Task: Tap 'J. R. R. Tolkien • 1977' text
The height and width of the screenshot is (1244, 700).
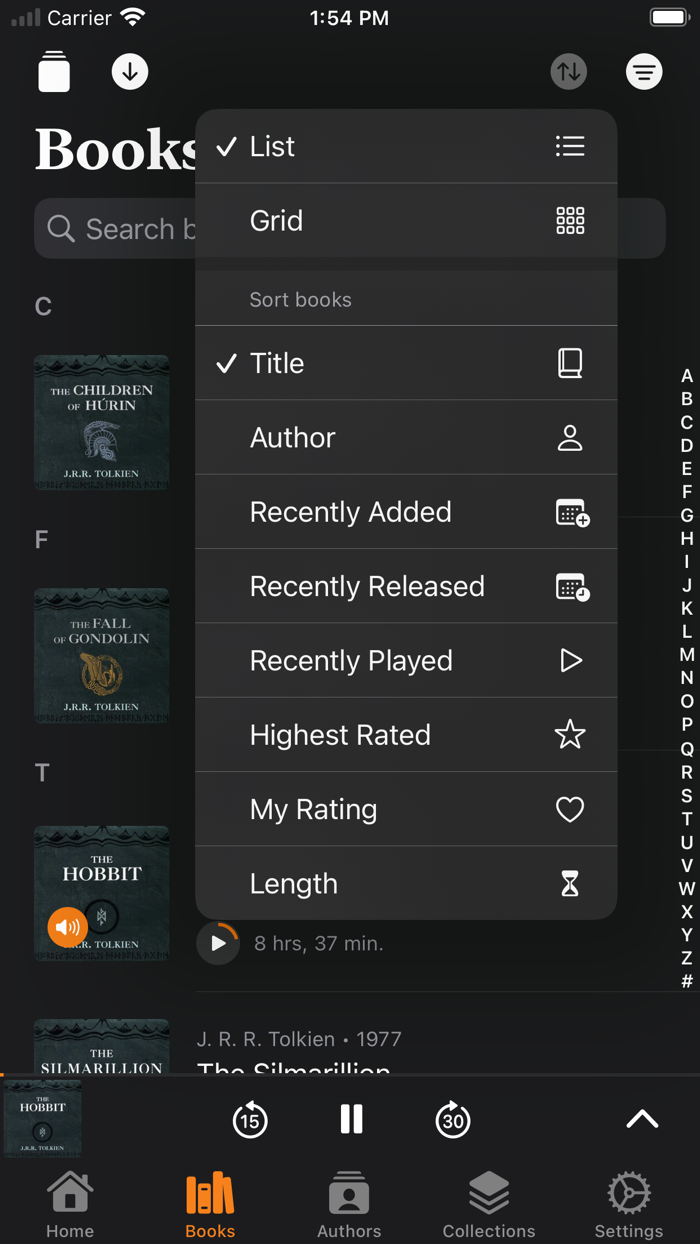Action: pos(299,1039)
